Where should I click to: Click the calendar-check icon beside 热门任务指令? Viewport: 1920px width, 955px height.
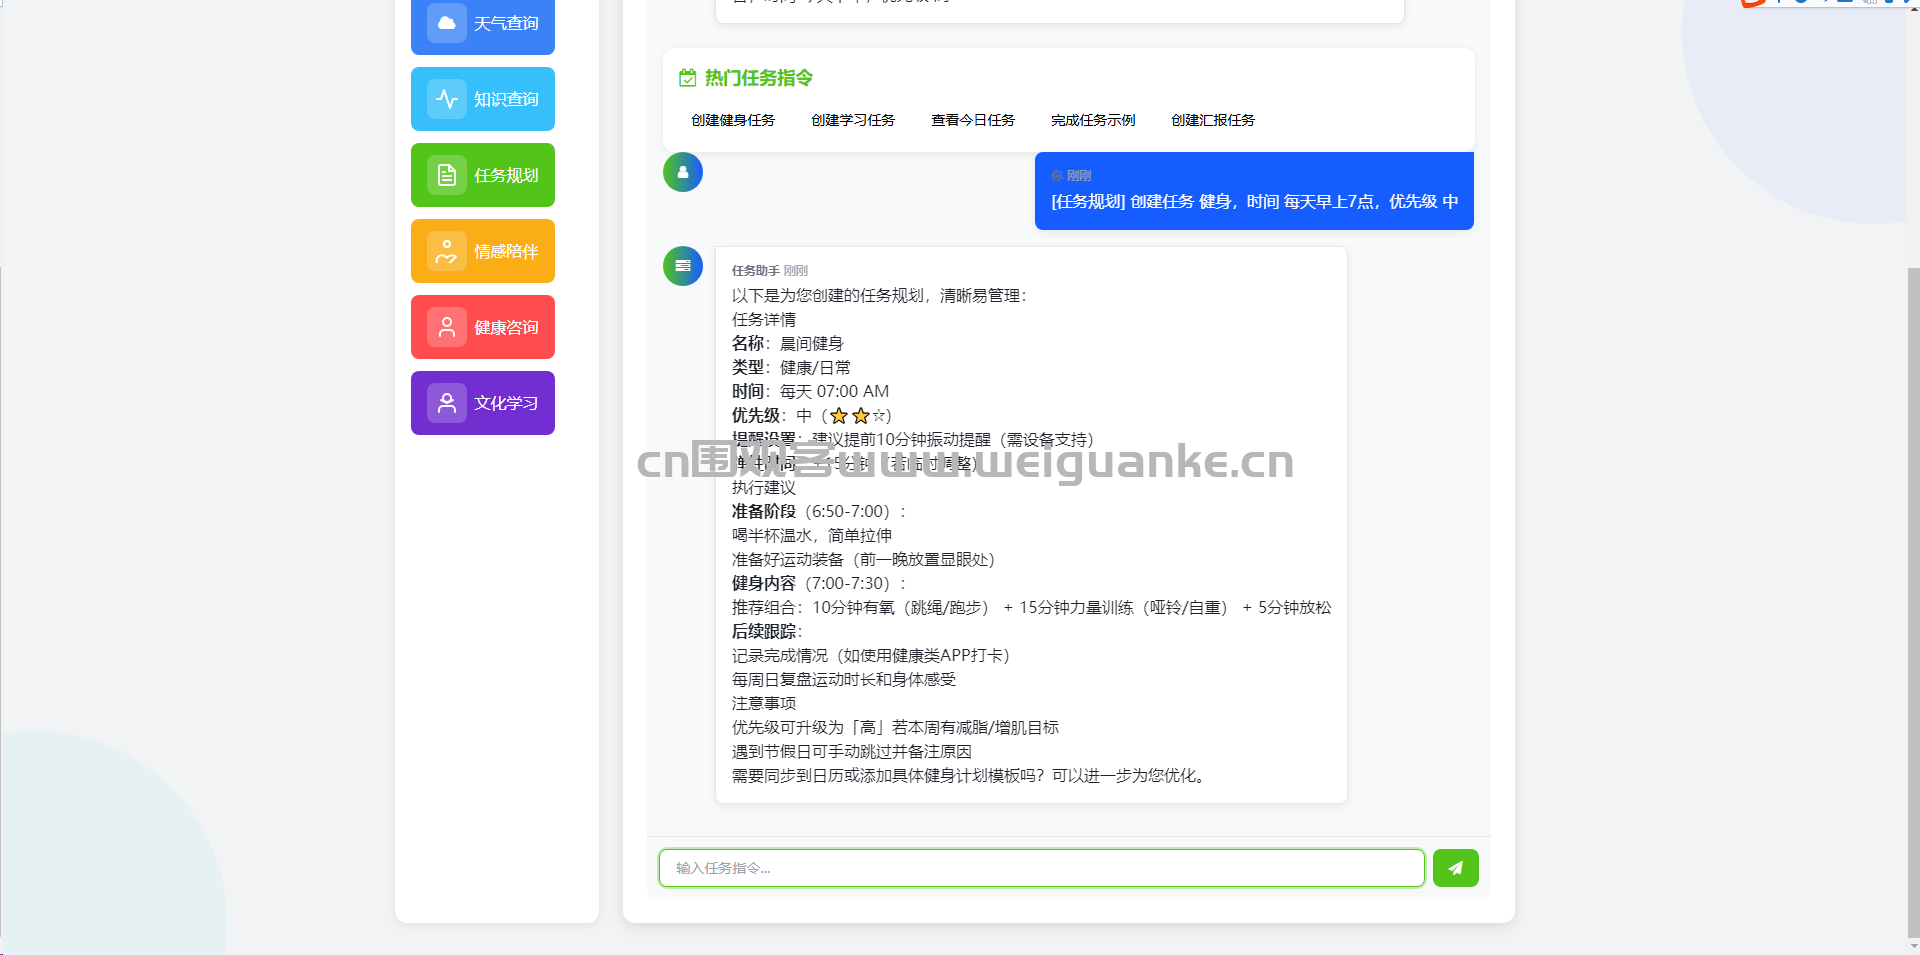click(x=688, y=78)
